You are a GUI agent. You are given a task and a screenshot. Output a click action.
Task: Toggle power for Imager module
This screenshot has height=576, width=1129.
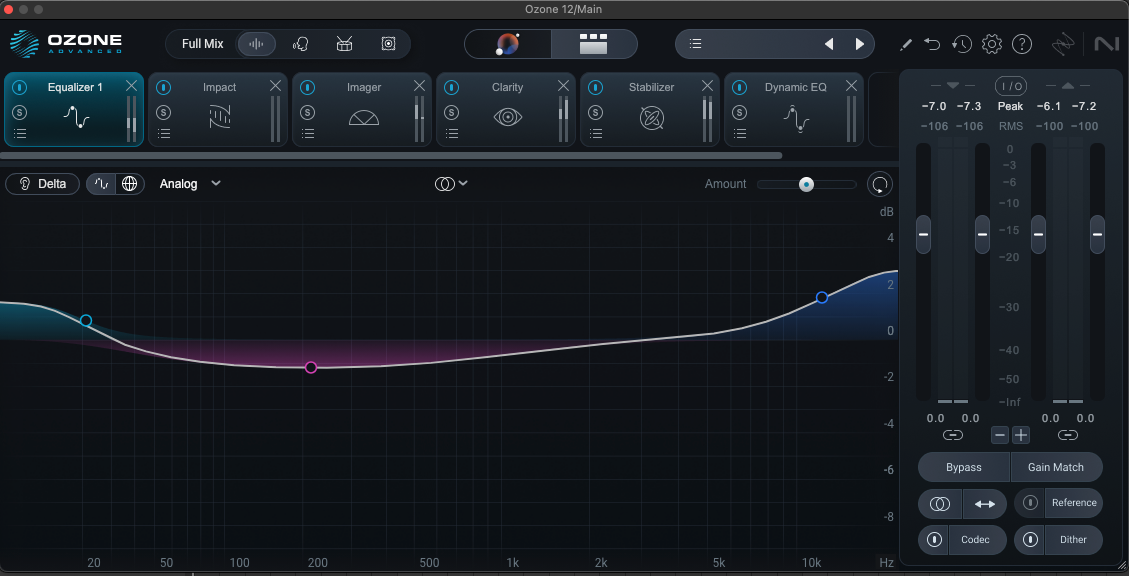[x=308, y=87]
